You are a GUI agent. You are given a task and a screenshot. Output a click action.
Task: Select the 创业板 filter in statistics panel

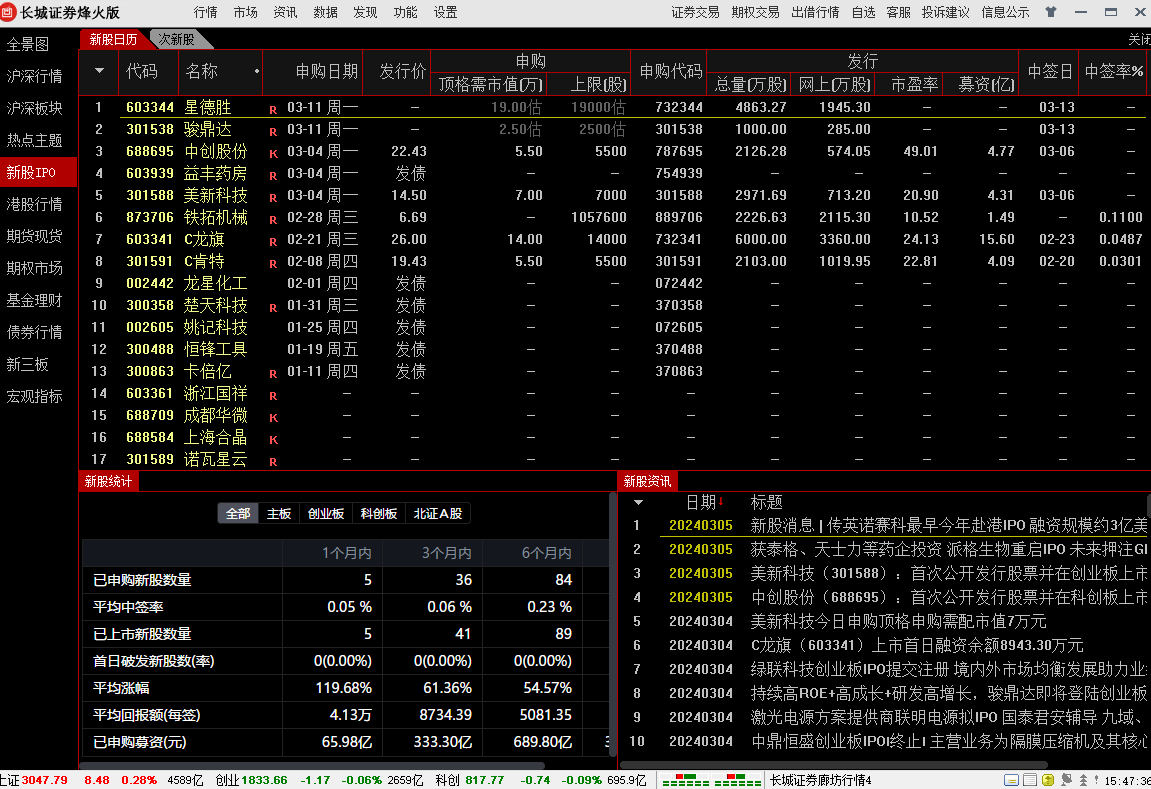coord(326,513)
